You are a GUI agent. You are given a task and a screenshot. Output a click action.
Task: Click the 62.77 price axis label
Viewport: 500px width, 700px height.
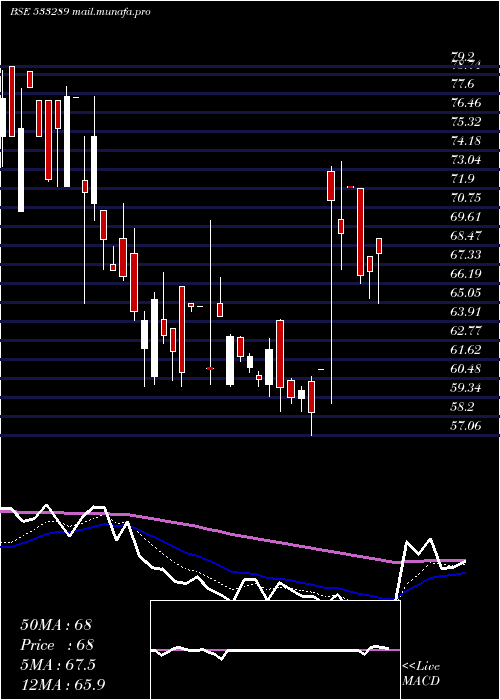(x=466, y=331)
